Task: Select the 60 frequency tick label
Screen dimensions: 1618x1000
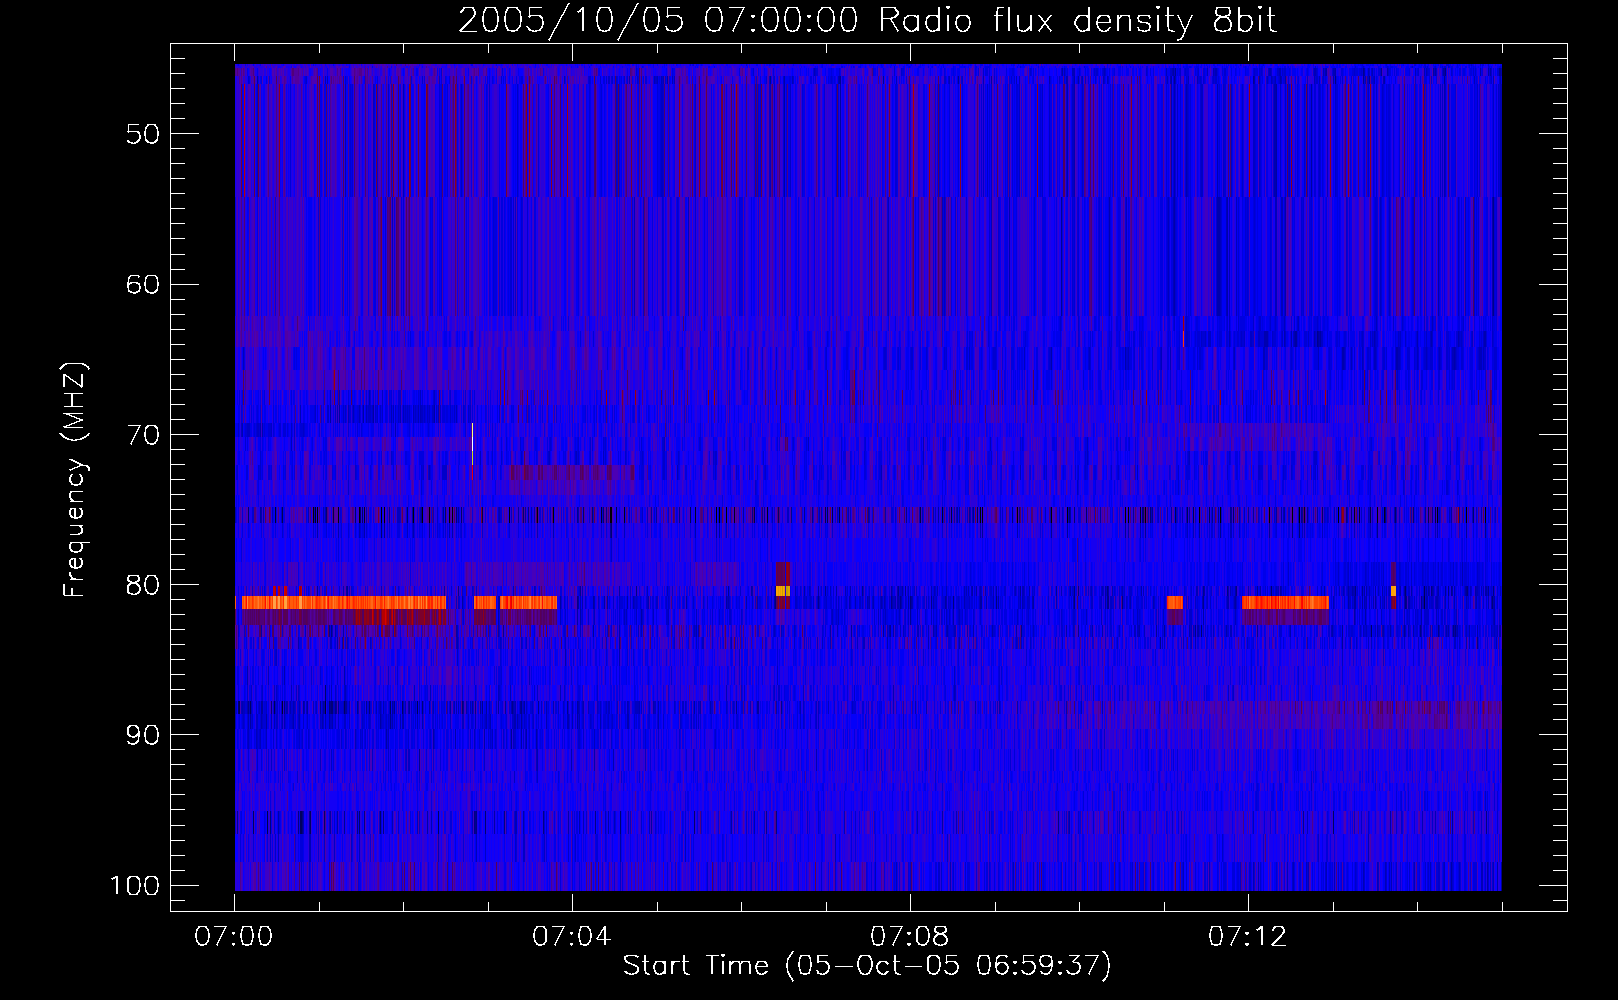Action: (x=143, y=284)
